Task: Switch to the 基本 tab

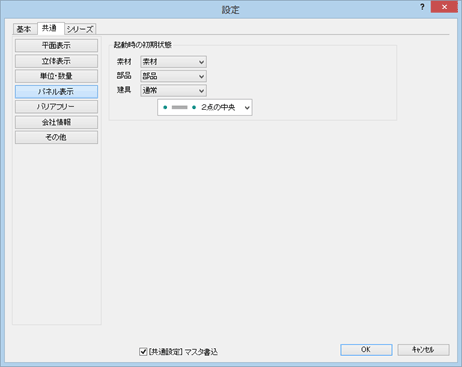Action: point(24,29)
